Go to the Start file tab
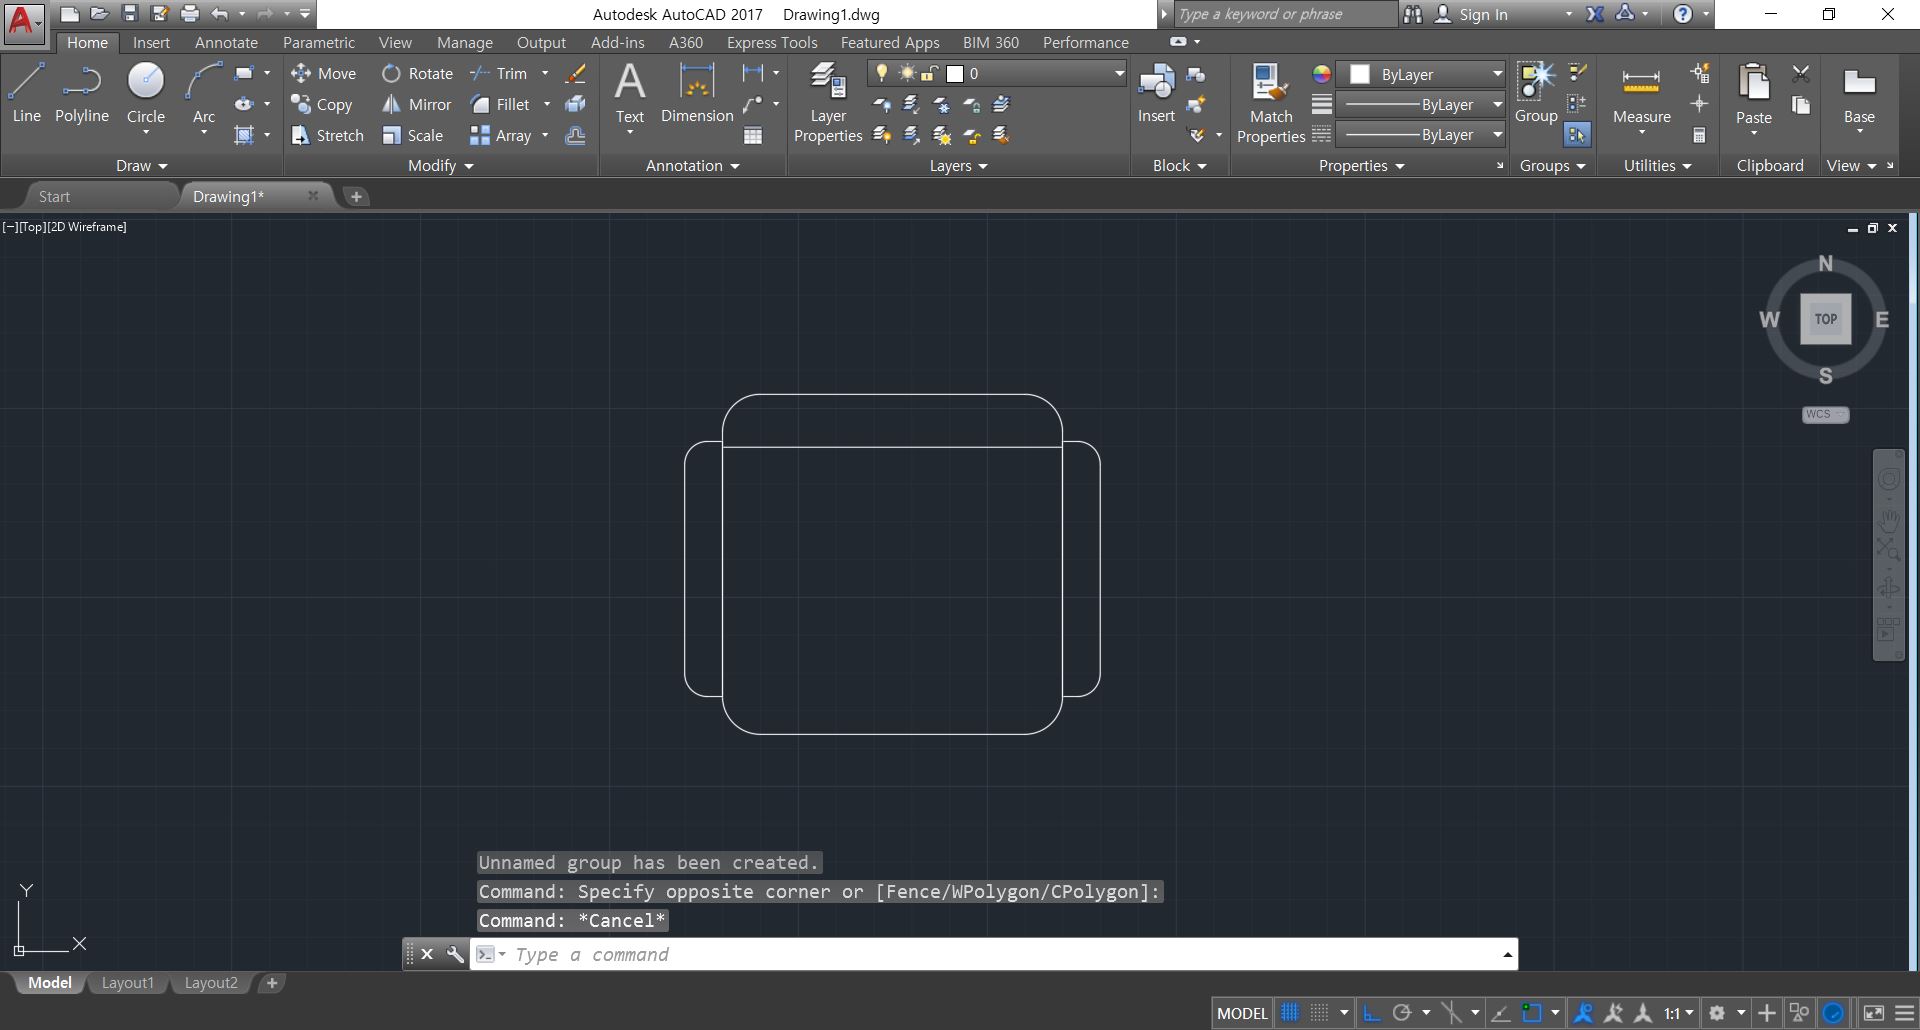 (55, 196)
